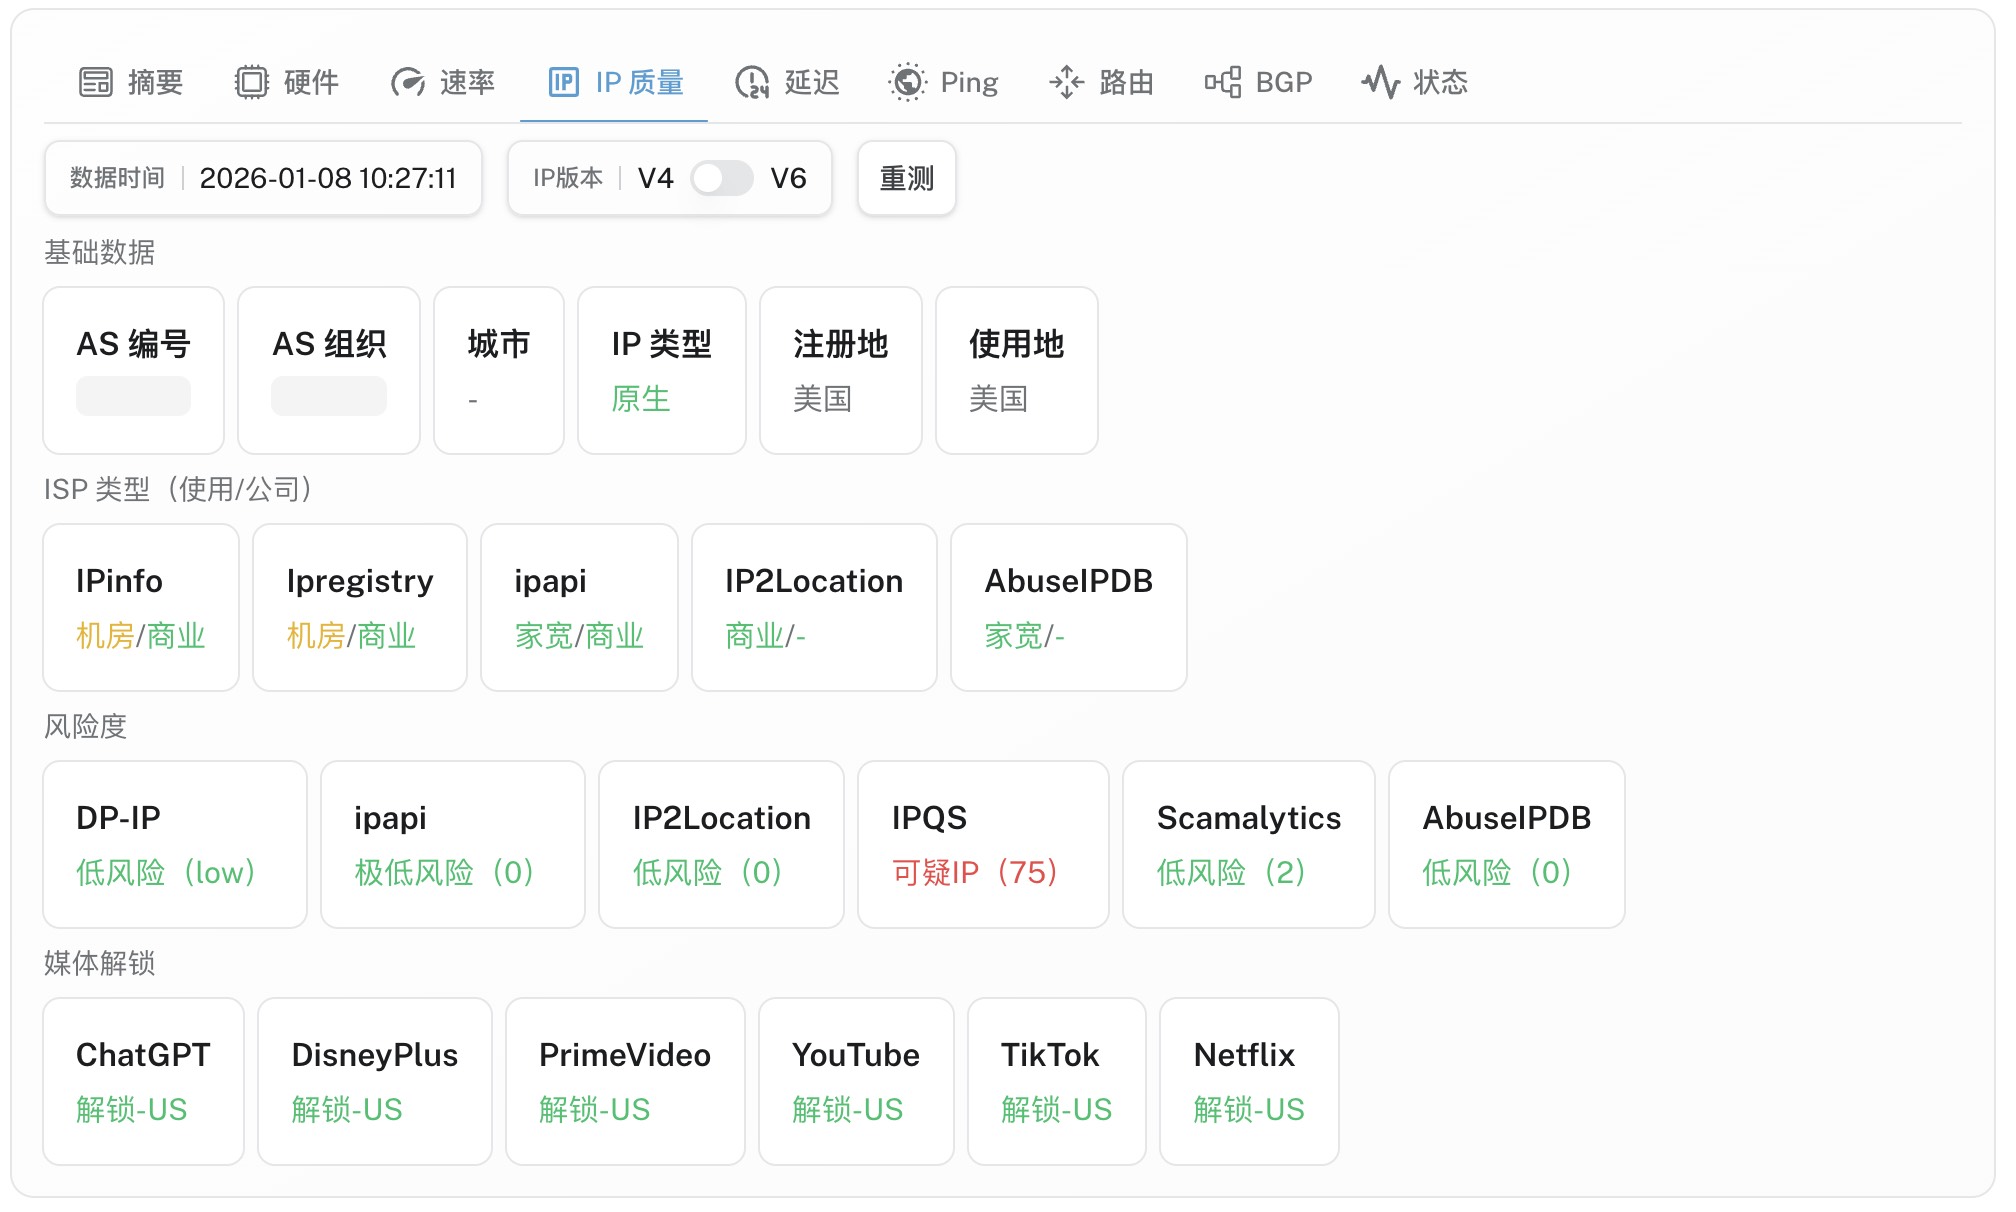Click the Netflix 解锁-US card
This screenshot has height=1212, width=2016.
click(1248, 1081)
